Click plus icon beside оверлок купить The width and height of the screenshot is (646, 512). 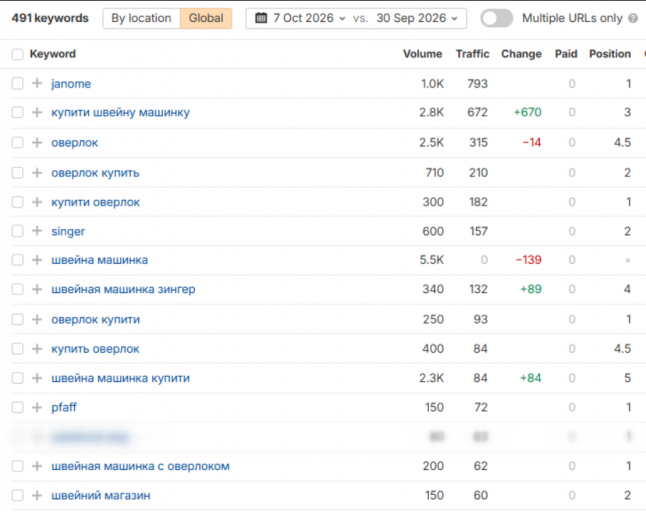[x=37, y=173]
